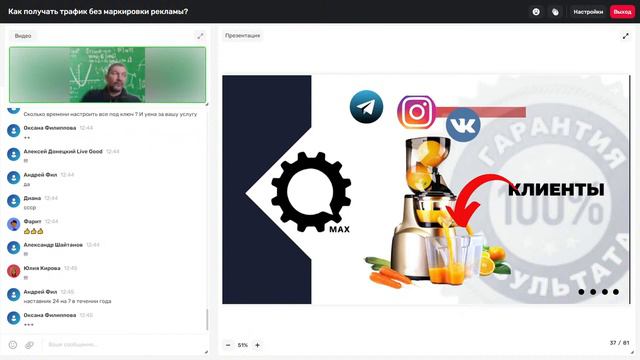Click Александр Шайтанов's avatar in chat
Image resolution: width=640 pixels, height=360 pixels.
(13, 247)
